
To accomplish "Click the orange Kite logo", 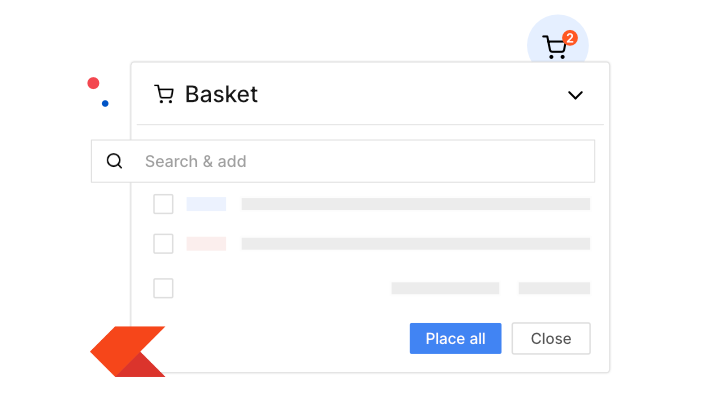I will click(128, 351).
